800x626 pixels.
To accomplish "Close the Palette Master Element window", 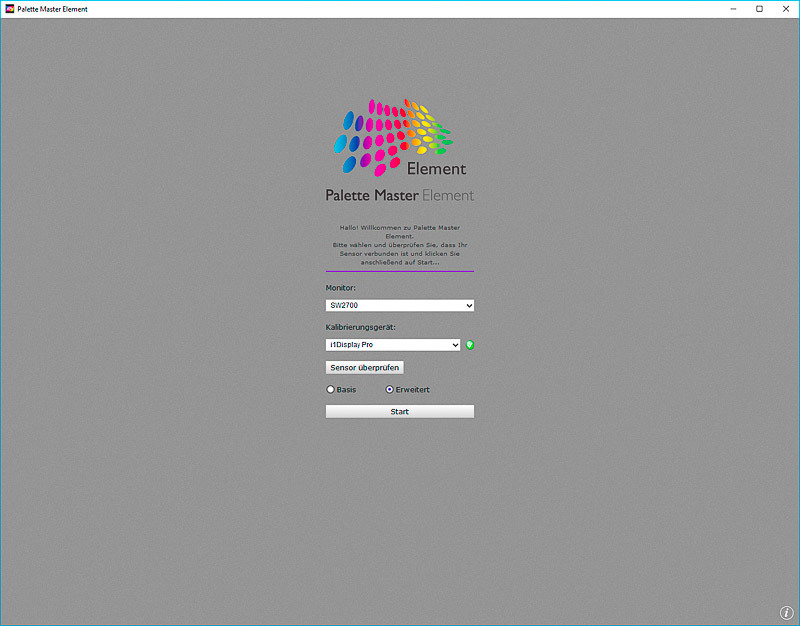I will pos(786,9).
